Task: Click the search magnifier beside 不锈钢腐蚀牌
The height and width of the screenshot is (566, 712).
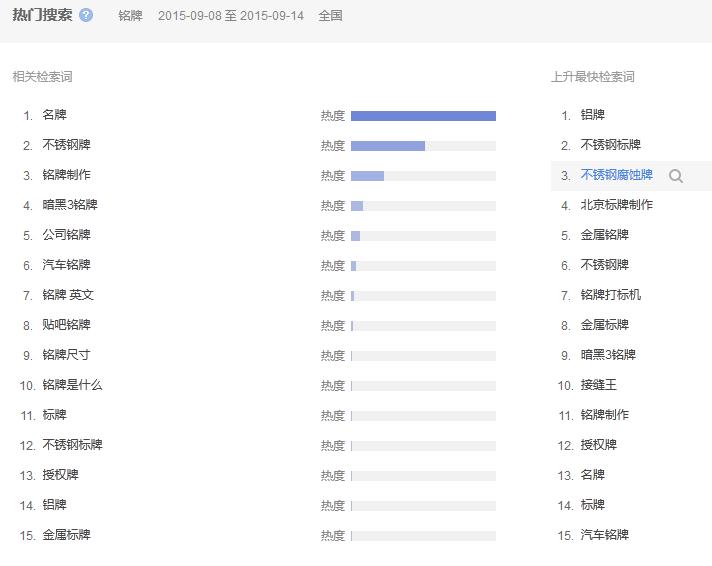Action: click(676, 176)
